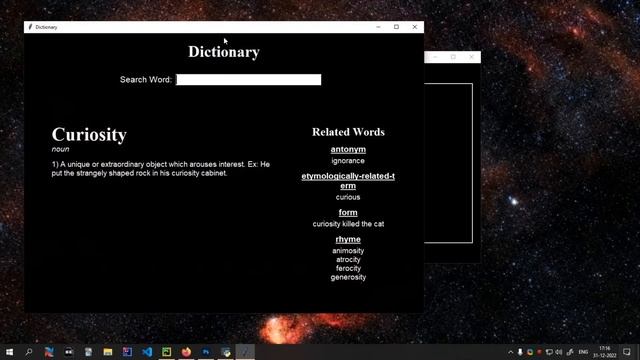
Task: Click the 'etymologically-related-term' heading
Action: pos(348,181)
